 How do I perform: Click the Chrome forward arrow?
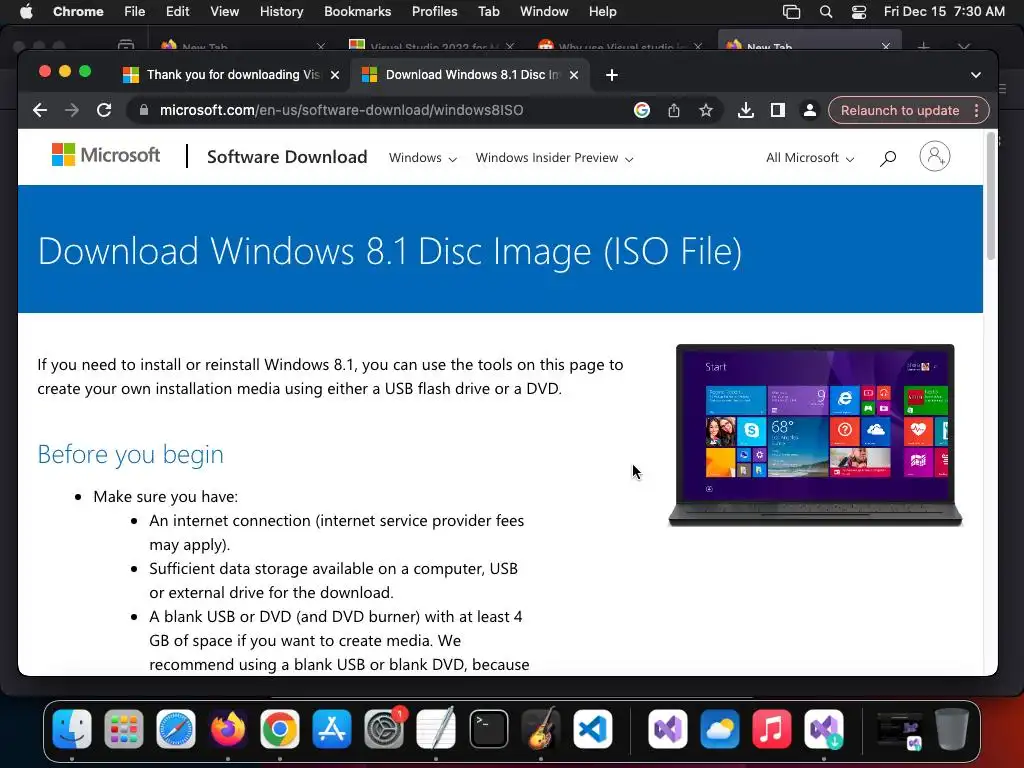pyautogui.click(x=72, y=110)
